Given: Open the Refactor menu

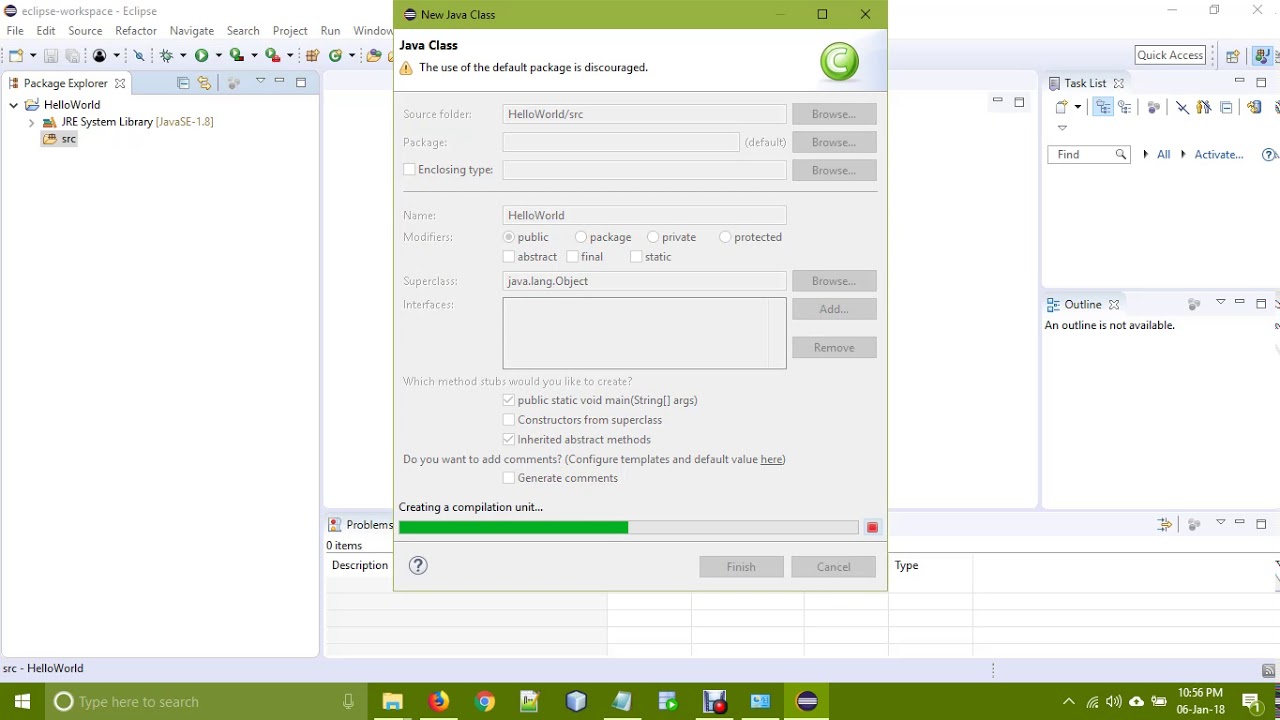Looking at the screenshot, I should pyautogui.click(x=136, y=31).
